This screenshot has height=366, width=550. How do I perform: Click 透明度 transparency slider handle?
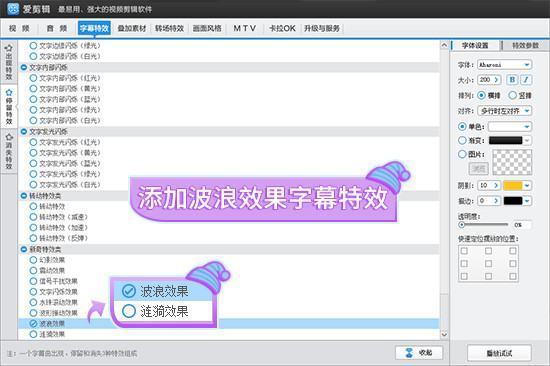point(462,225)
